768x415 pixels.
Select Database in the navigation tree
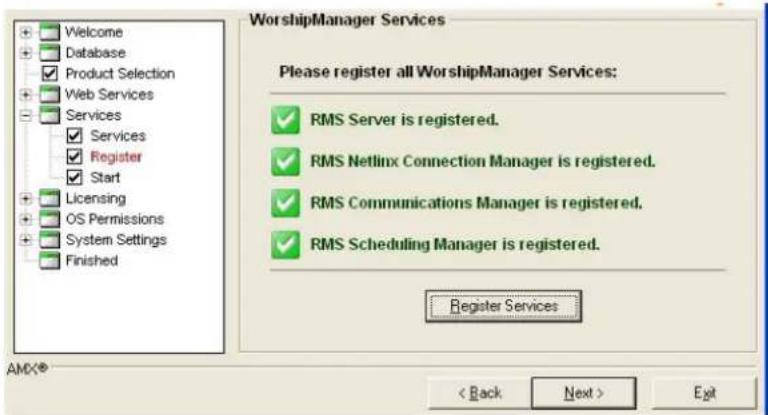[x=96, y=52]
